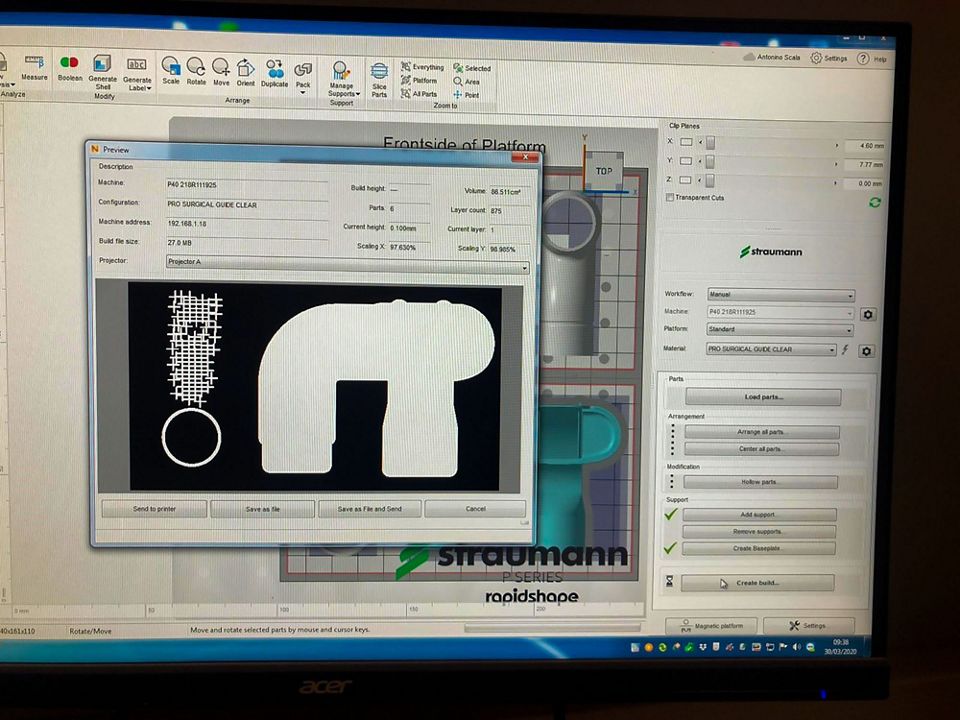The width and height of the screenshot is (960, 720).
Task: Click Save as File and Send
Action: click(x=370, y=509)
